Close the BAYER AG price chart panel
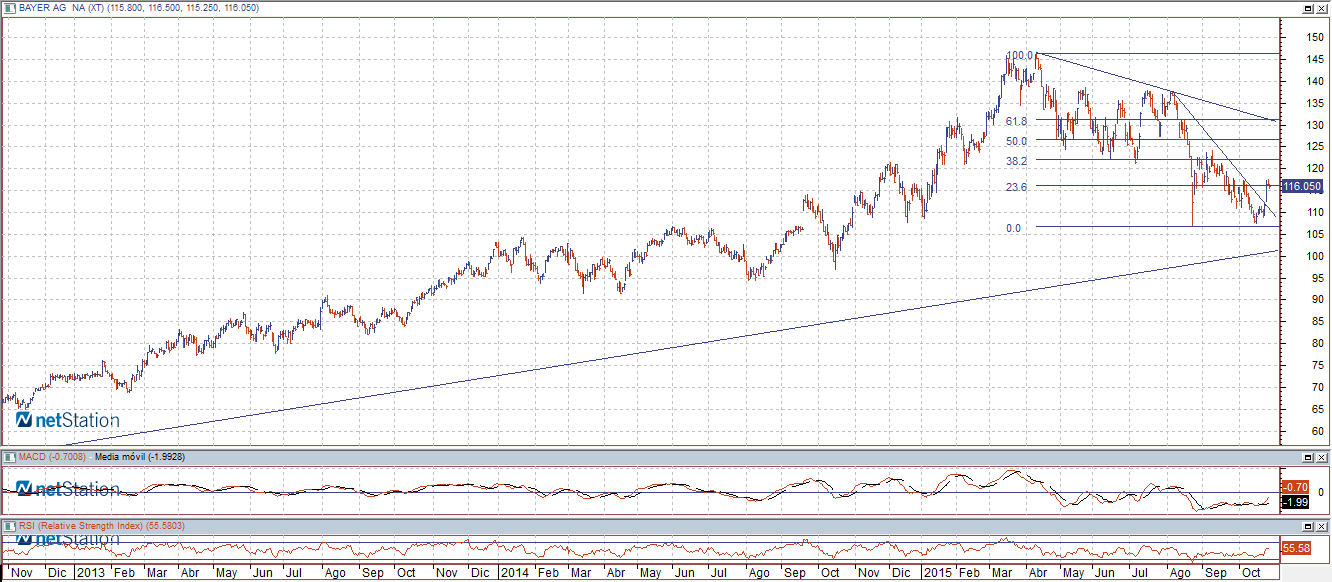 point(1322,7)
